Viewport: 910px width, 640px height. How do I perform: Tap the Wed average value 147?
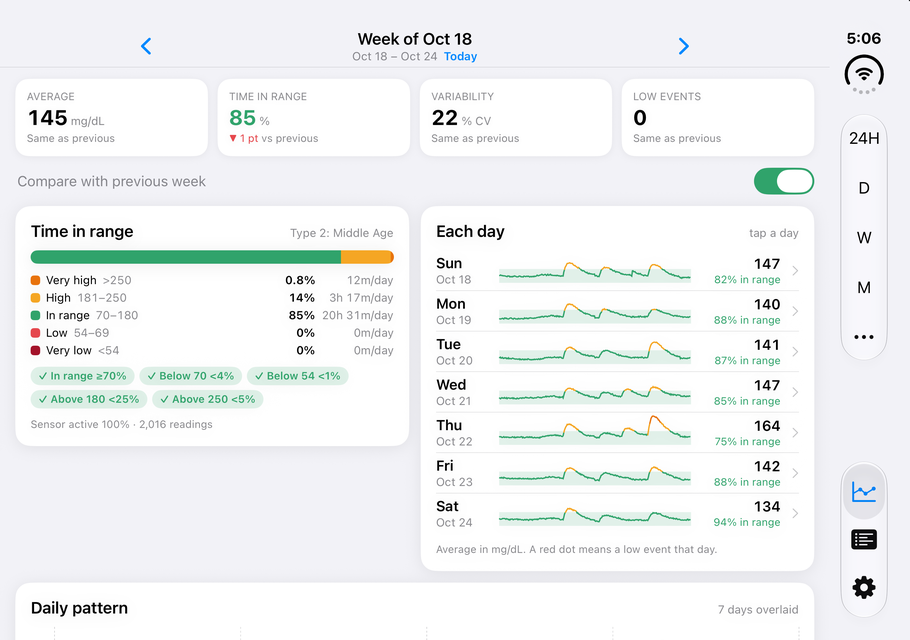[767, 385]
